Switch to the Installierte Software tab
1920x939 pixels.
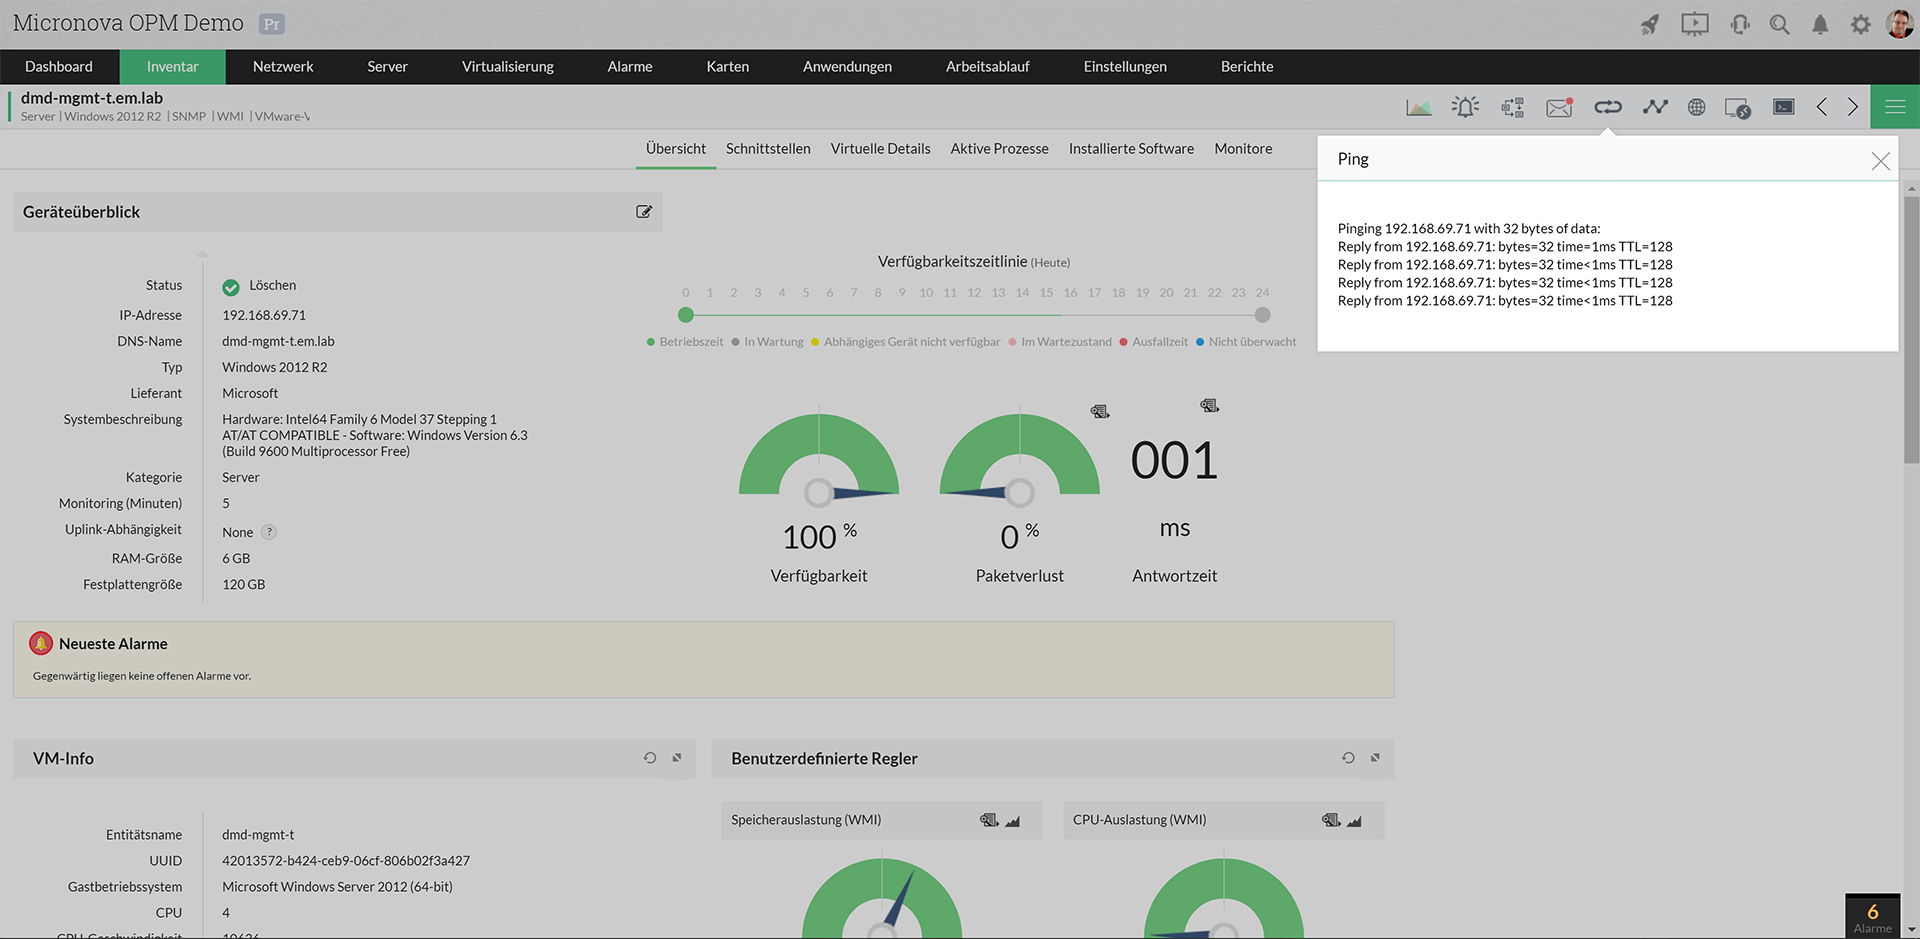click(1131, 149)
